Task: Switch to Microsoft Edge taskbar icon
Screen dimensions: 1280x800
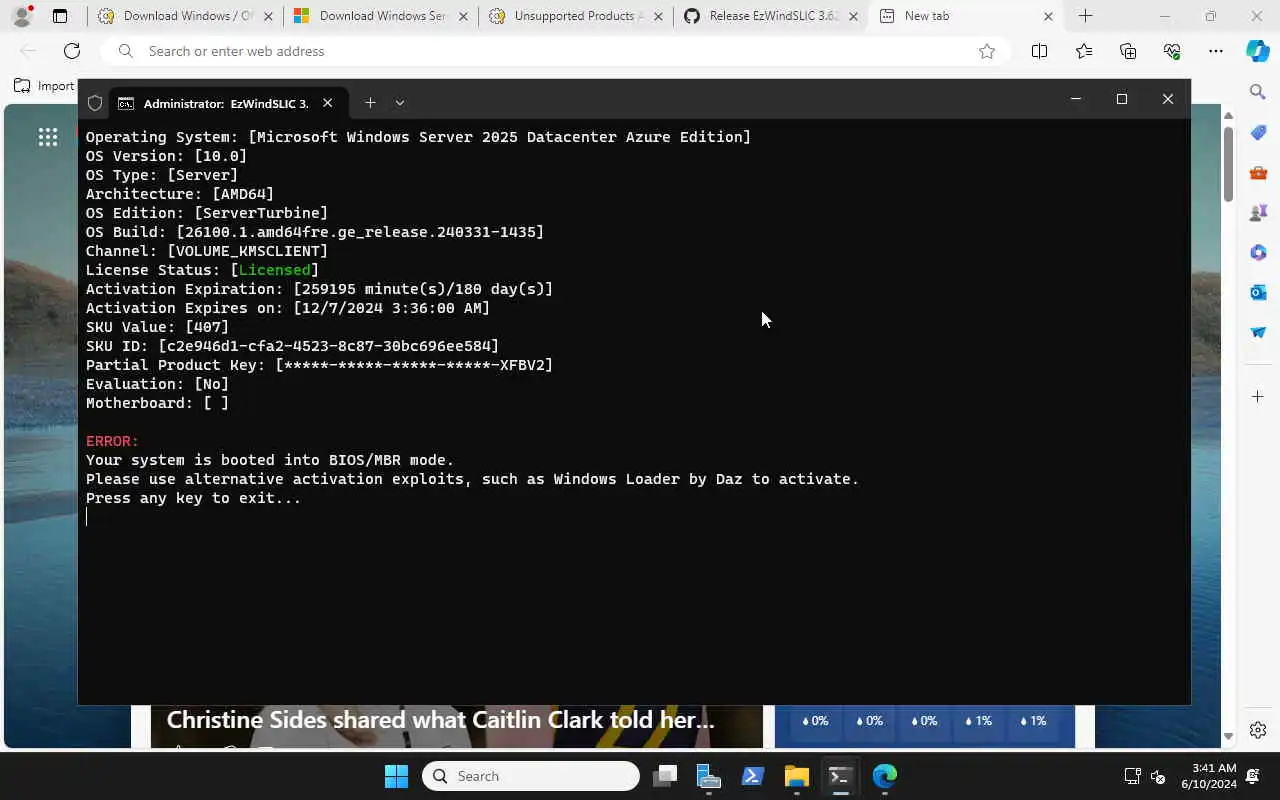Action: tap(885, 776)
